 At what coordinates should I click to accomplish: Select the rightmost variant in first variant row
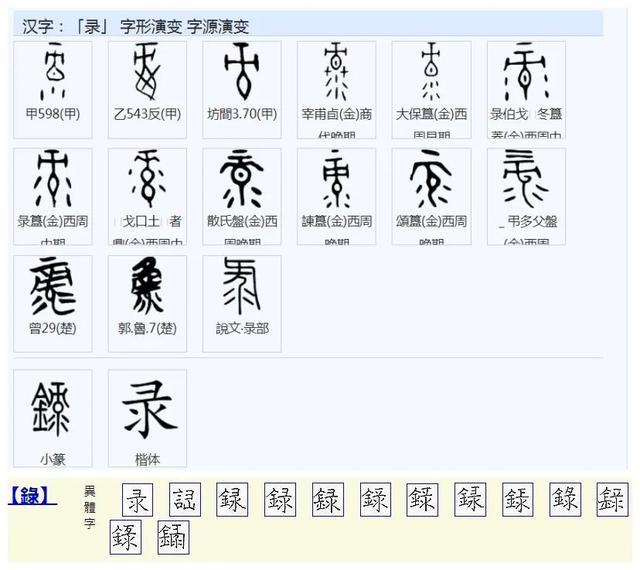611,499
